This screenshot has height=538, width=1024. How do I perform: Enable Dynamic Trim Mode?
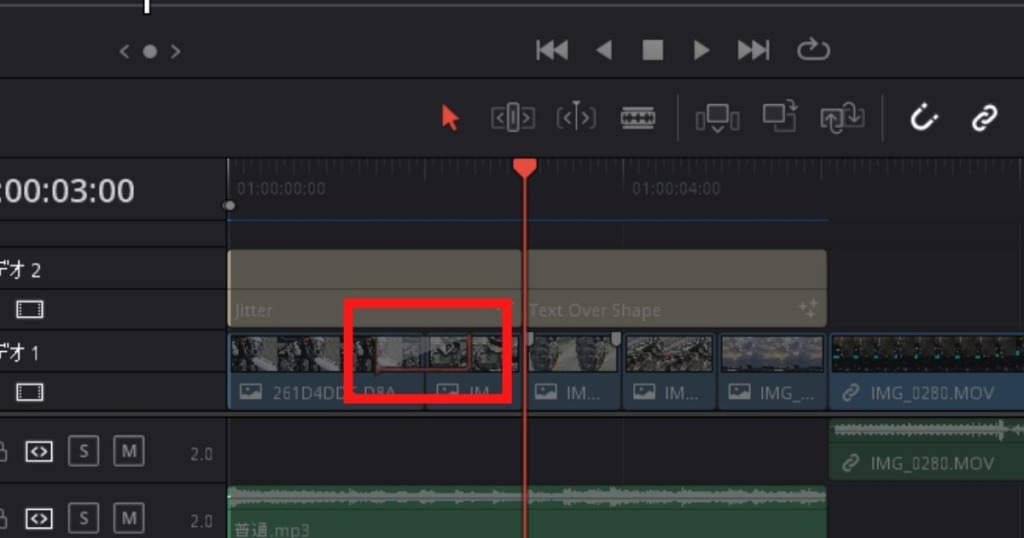click(576, 118)
